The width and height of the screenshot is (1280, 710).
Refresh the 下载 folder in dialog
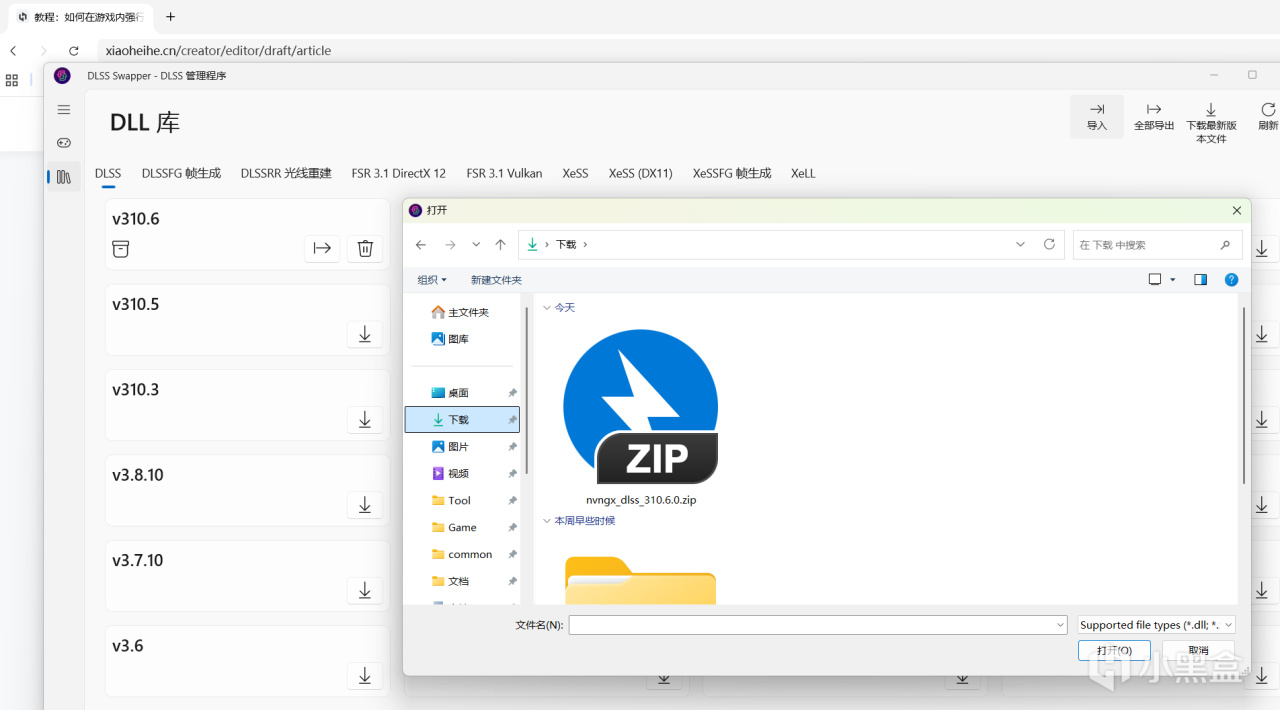pyautogui.click(x=1049, y=244)
